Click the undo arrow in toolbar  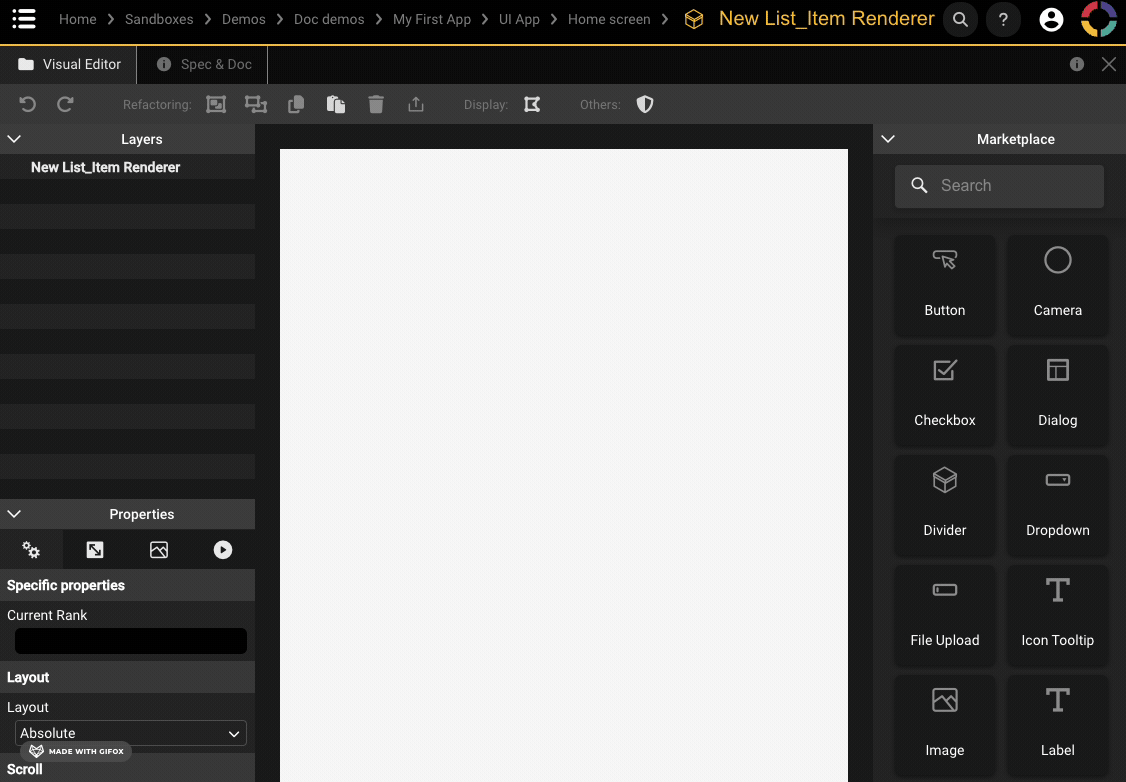(28, 104)
